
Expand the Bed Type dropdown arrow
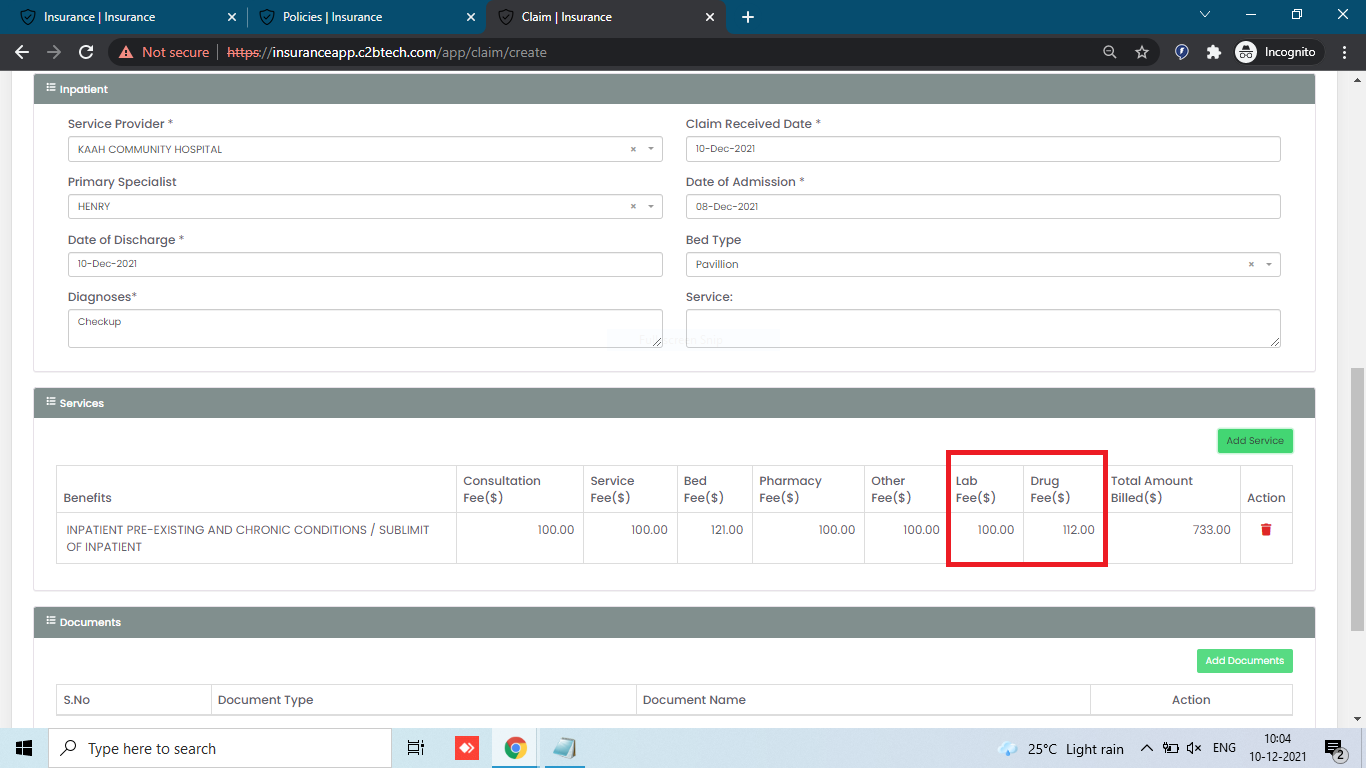tap(1269, 265)
